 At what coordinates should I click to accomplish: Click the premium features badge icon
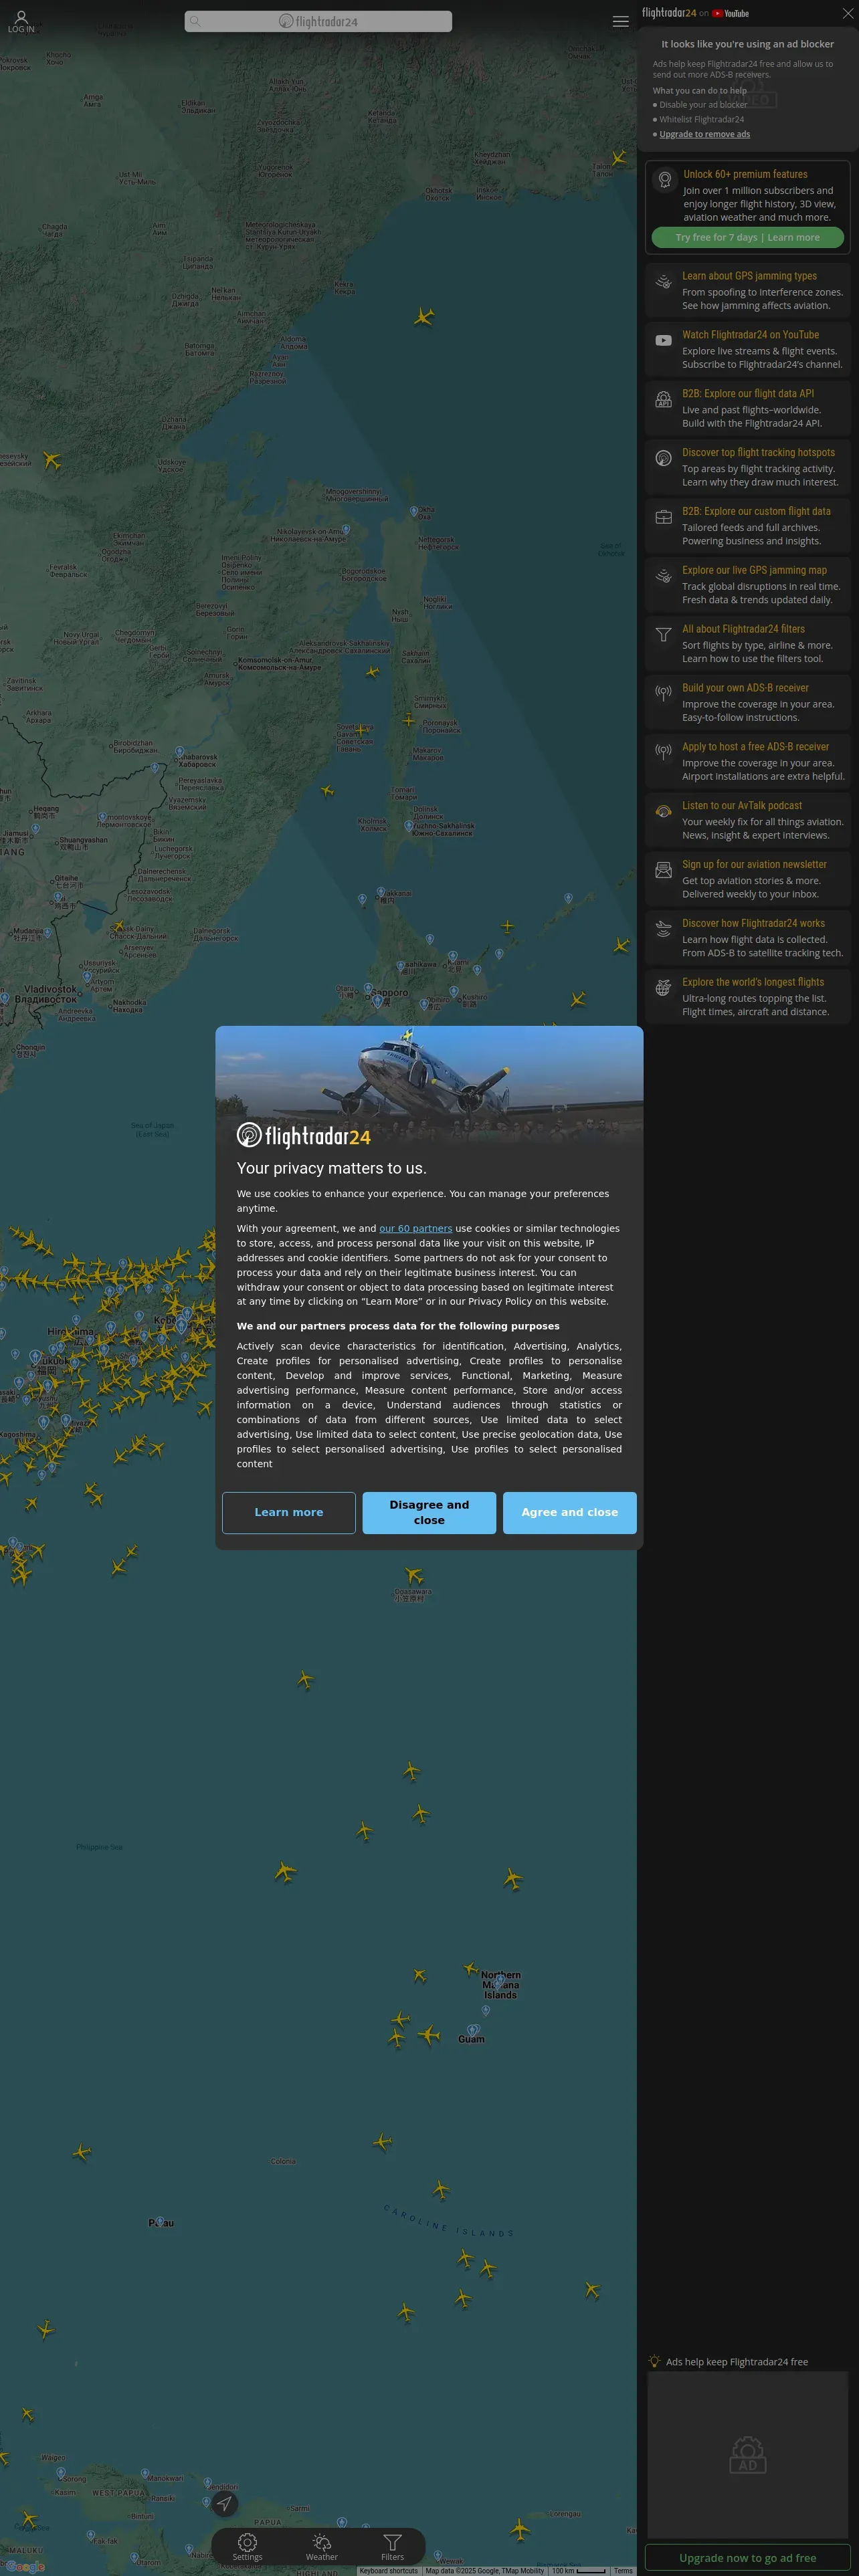[664, 180]
